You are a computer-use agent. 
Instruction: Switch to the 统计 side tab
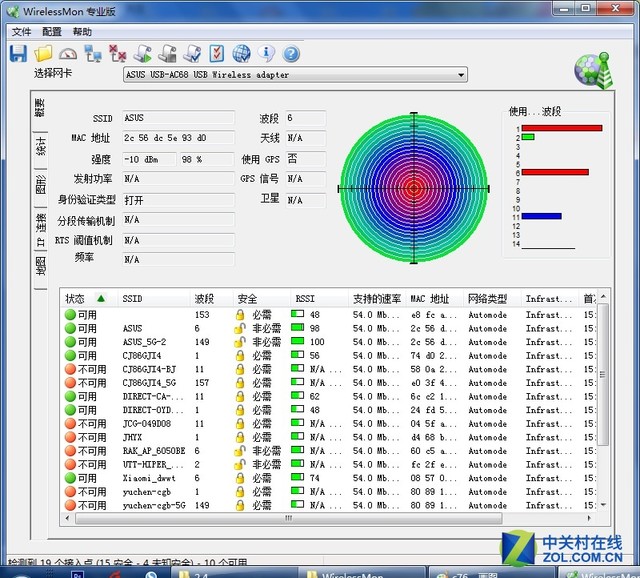[x=40, y=146]
